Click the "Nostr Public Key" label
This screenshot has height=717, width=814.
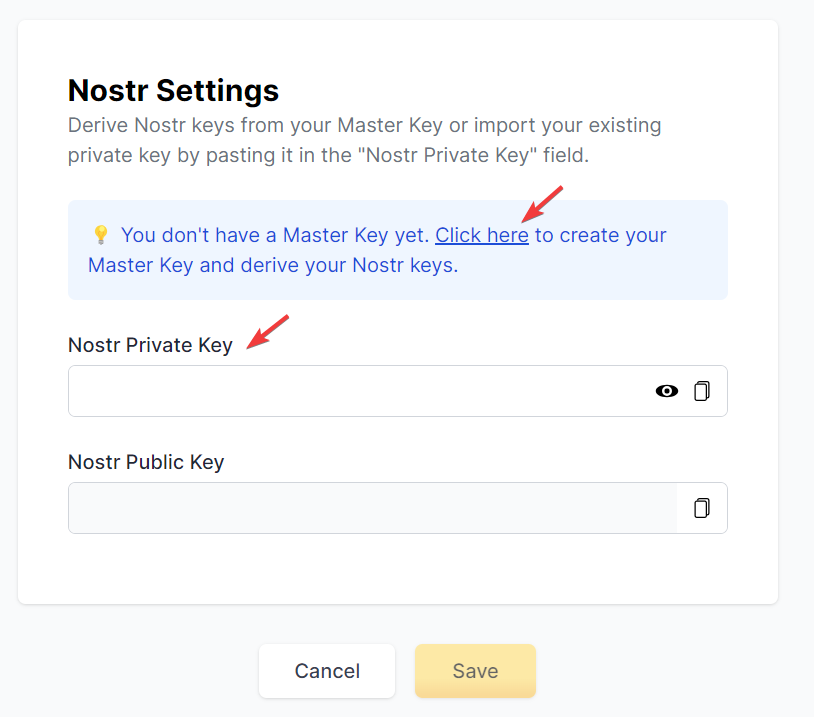[x=146, y=462]
